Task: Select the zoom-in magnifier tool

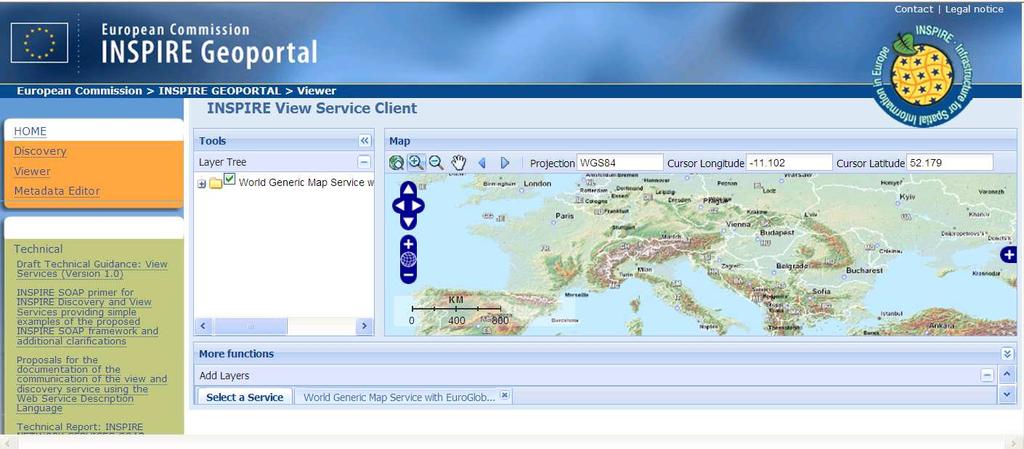Action: pos(416,163)
